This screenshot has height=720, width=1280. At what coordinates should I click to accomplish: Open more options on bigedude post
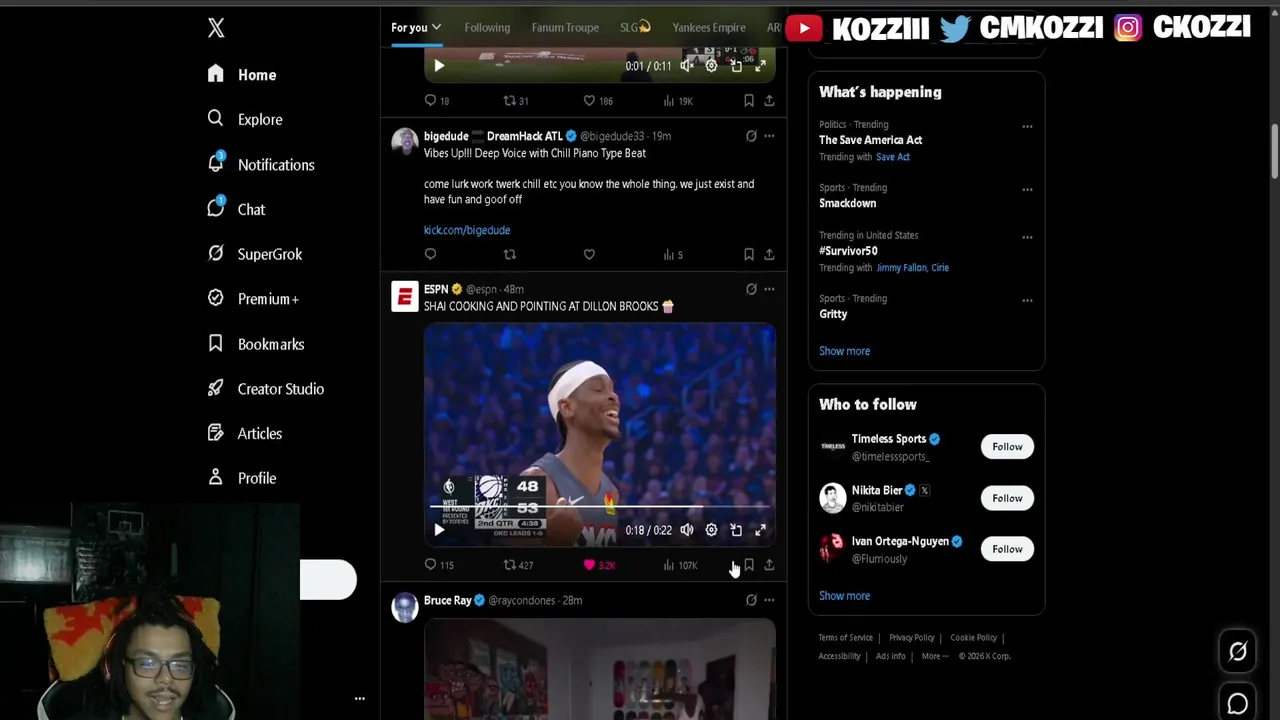[x=769, y=136]
